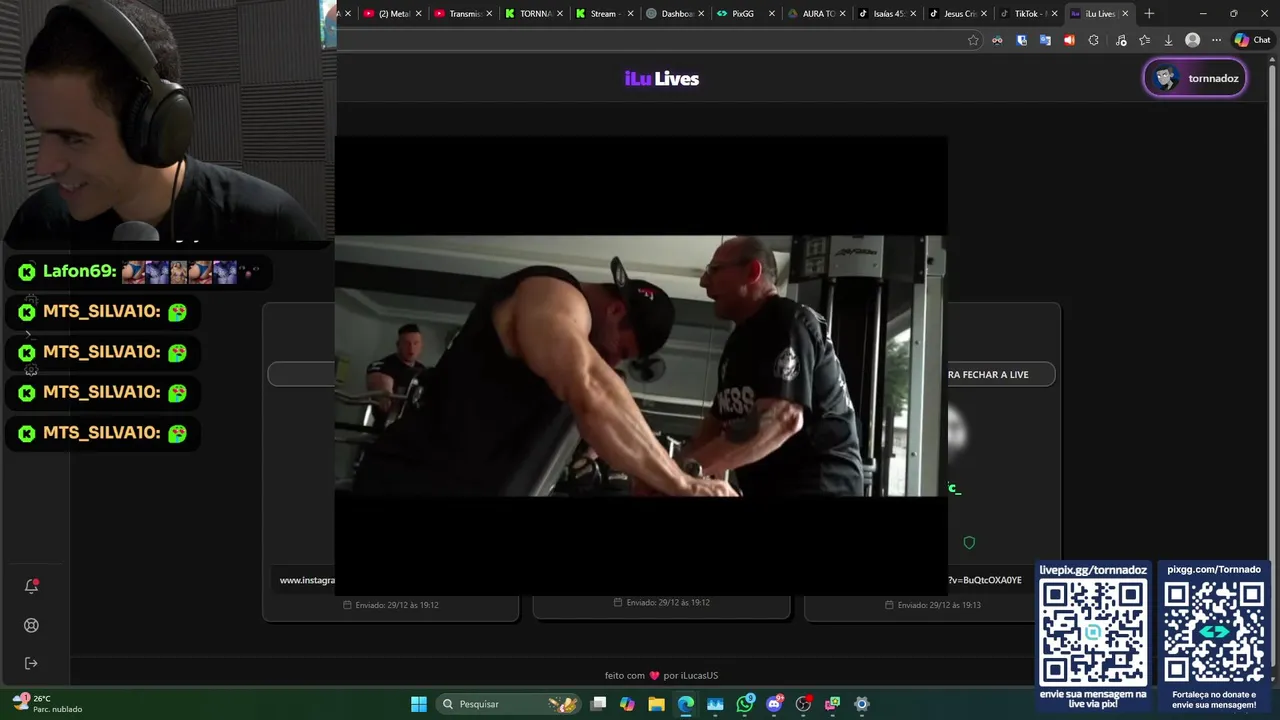The height and width of the screenshot is (720, 1280).
Task: Switch to the AURA TC tab
Action: pos(816,14)
